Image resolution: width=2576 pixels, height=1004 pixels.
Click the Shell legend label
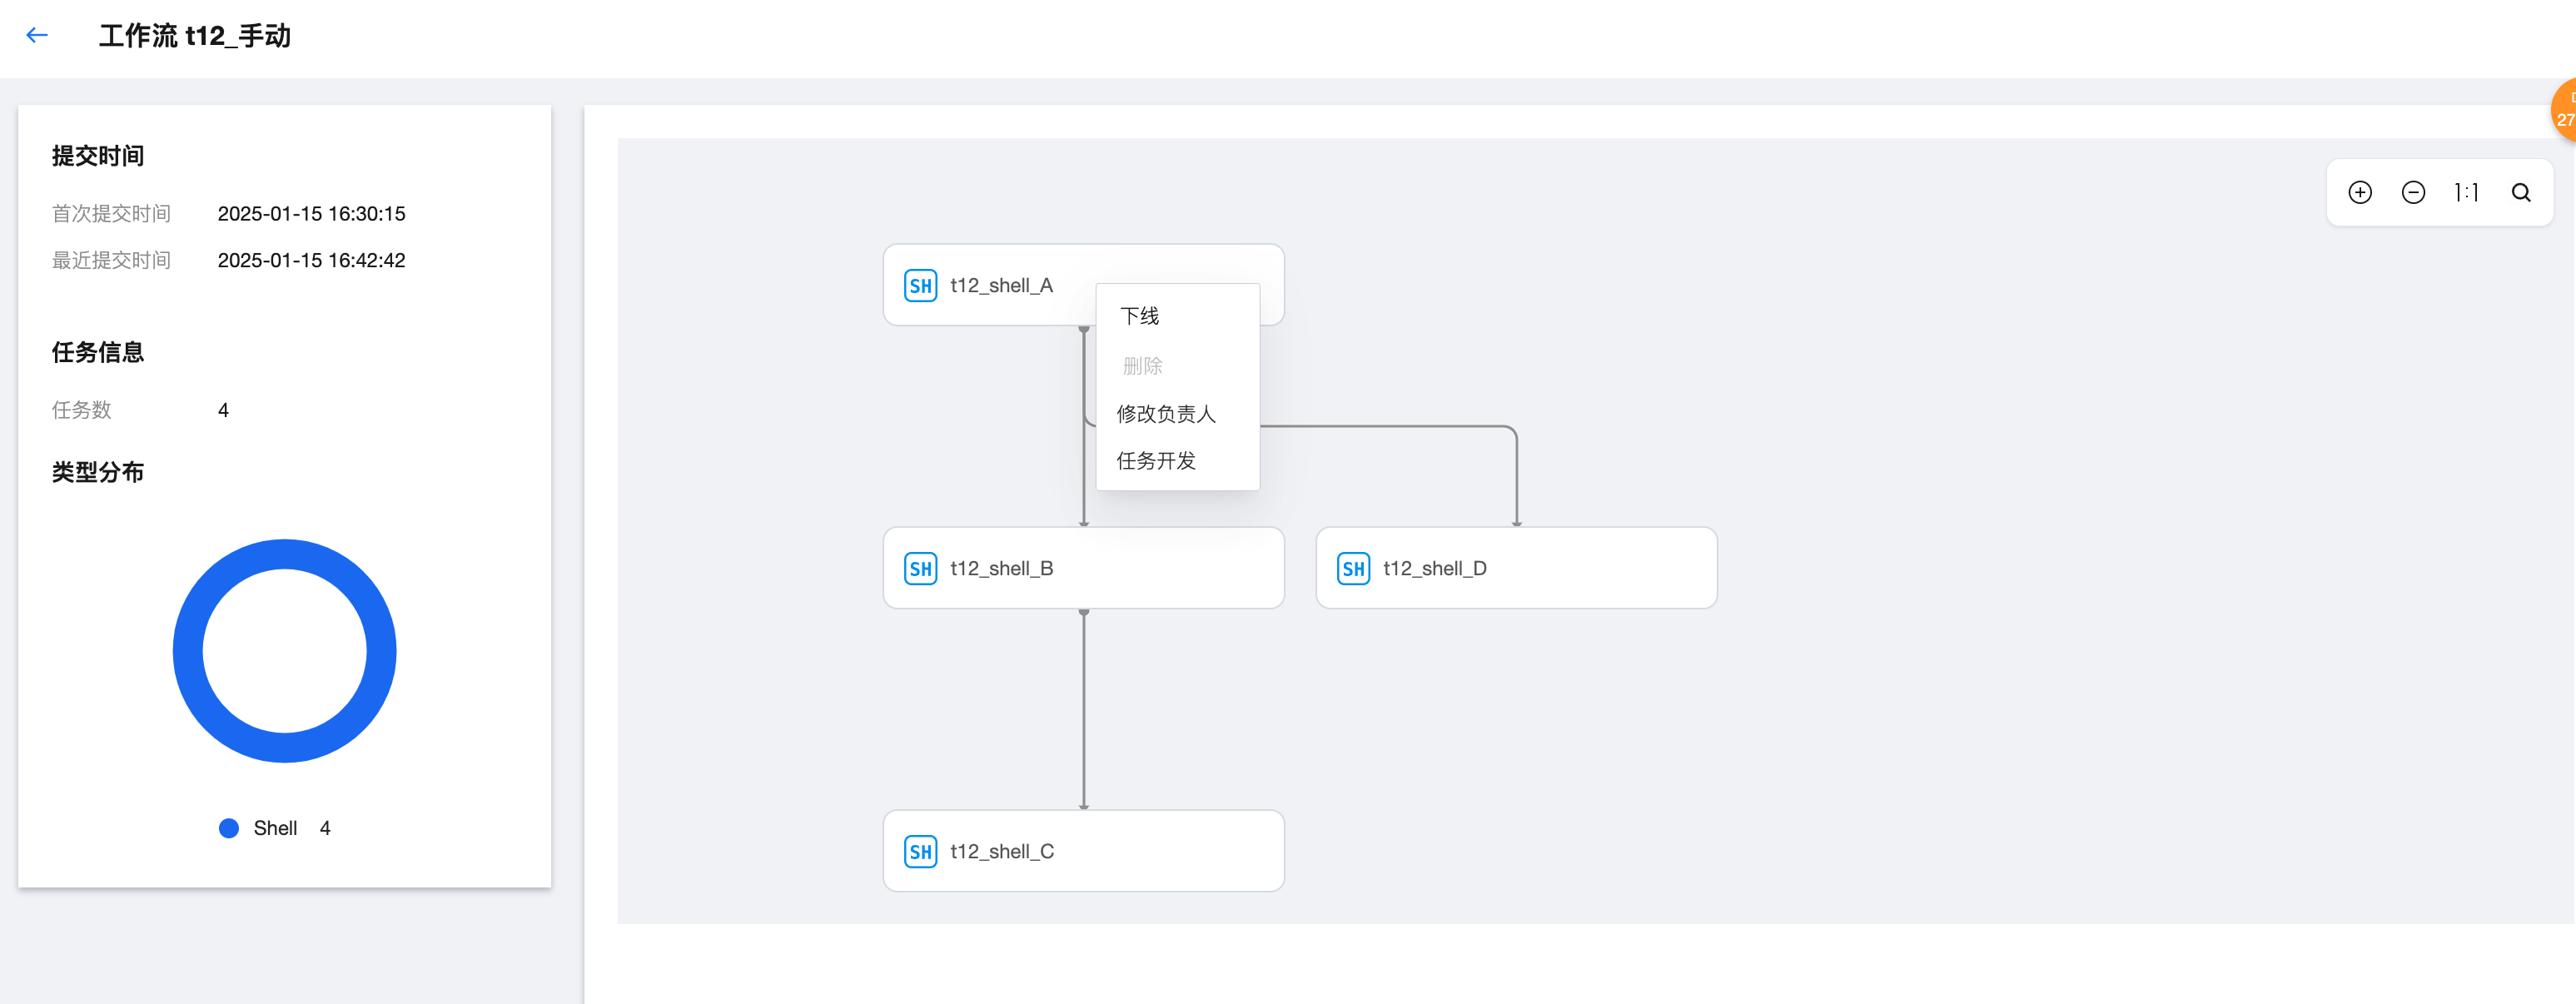tap(275, 828)
